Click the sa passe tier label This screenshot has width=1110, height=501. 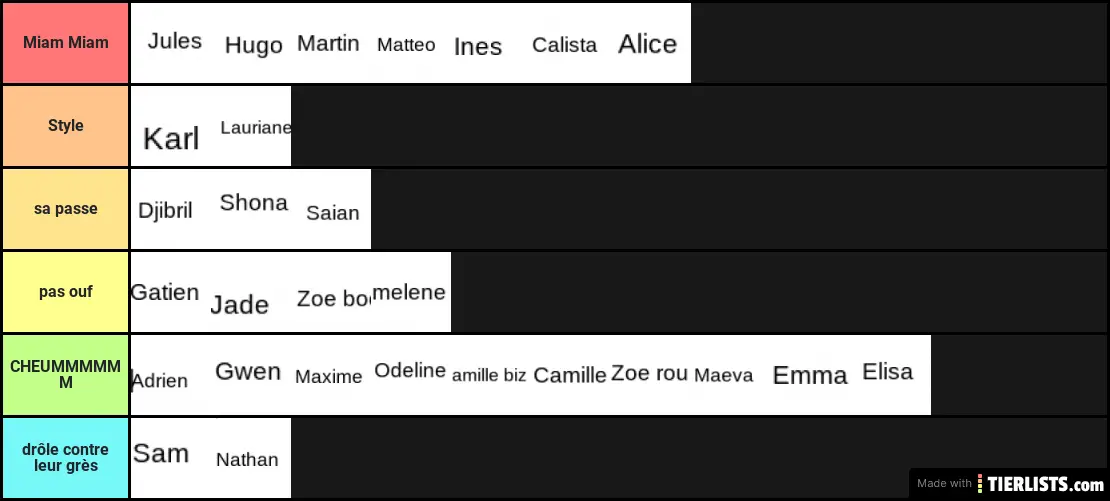[65, 209]
